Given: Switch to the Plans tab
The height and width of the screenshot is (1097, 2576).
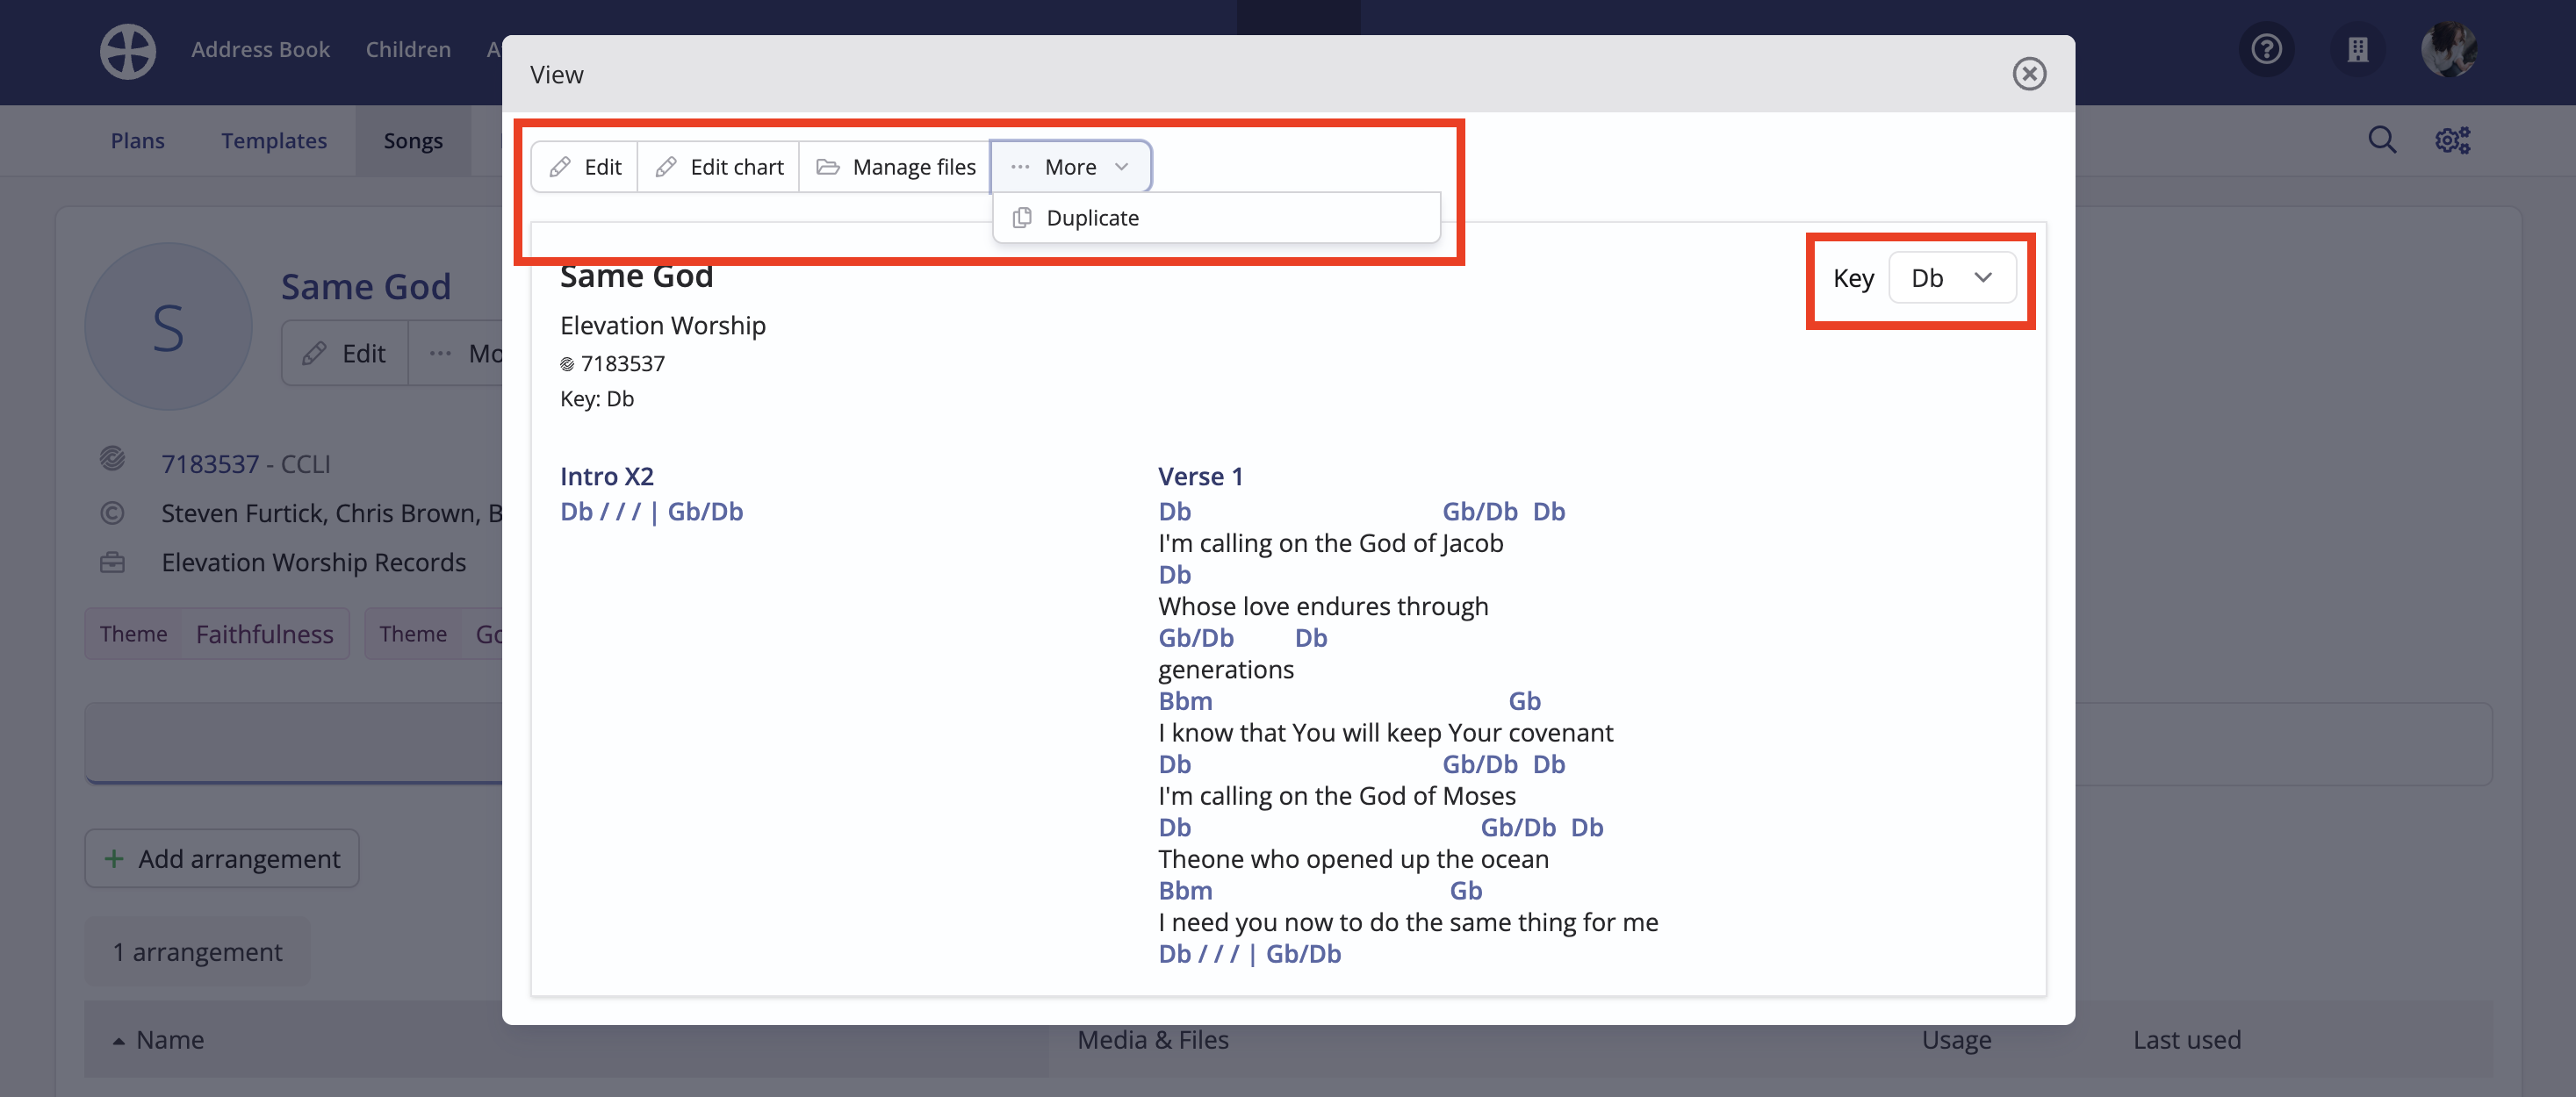Looking at the screenshot, I should 138,141.
